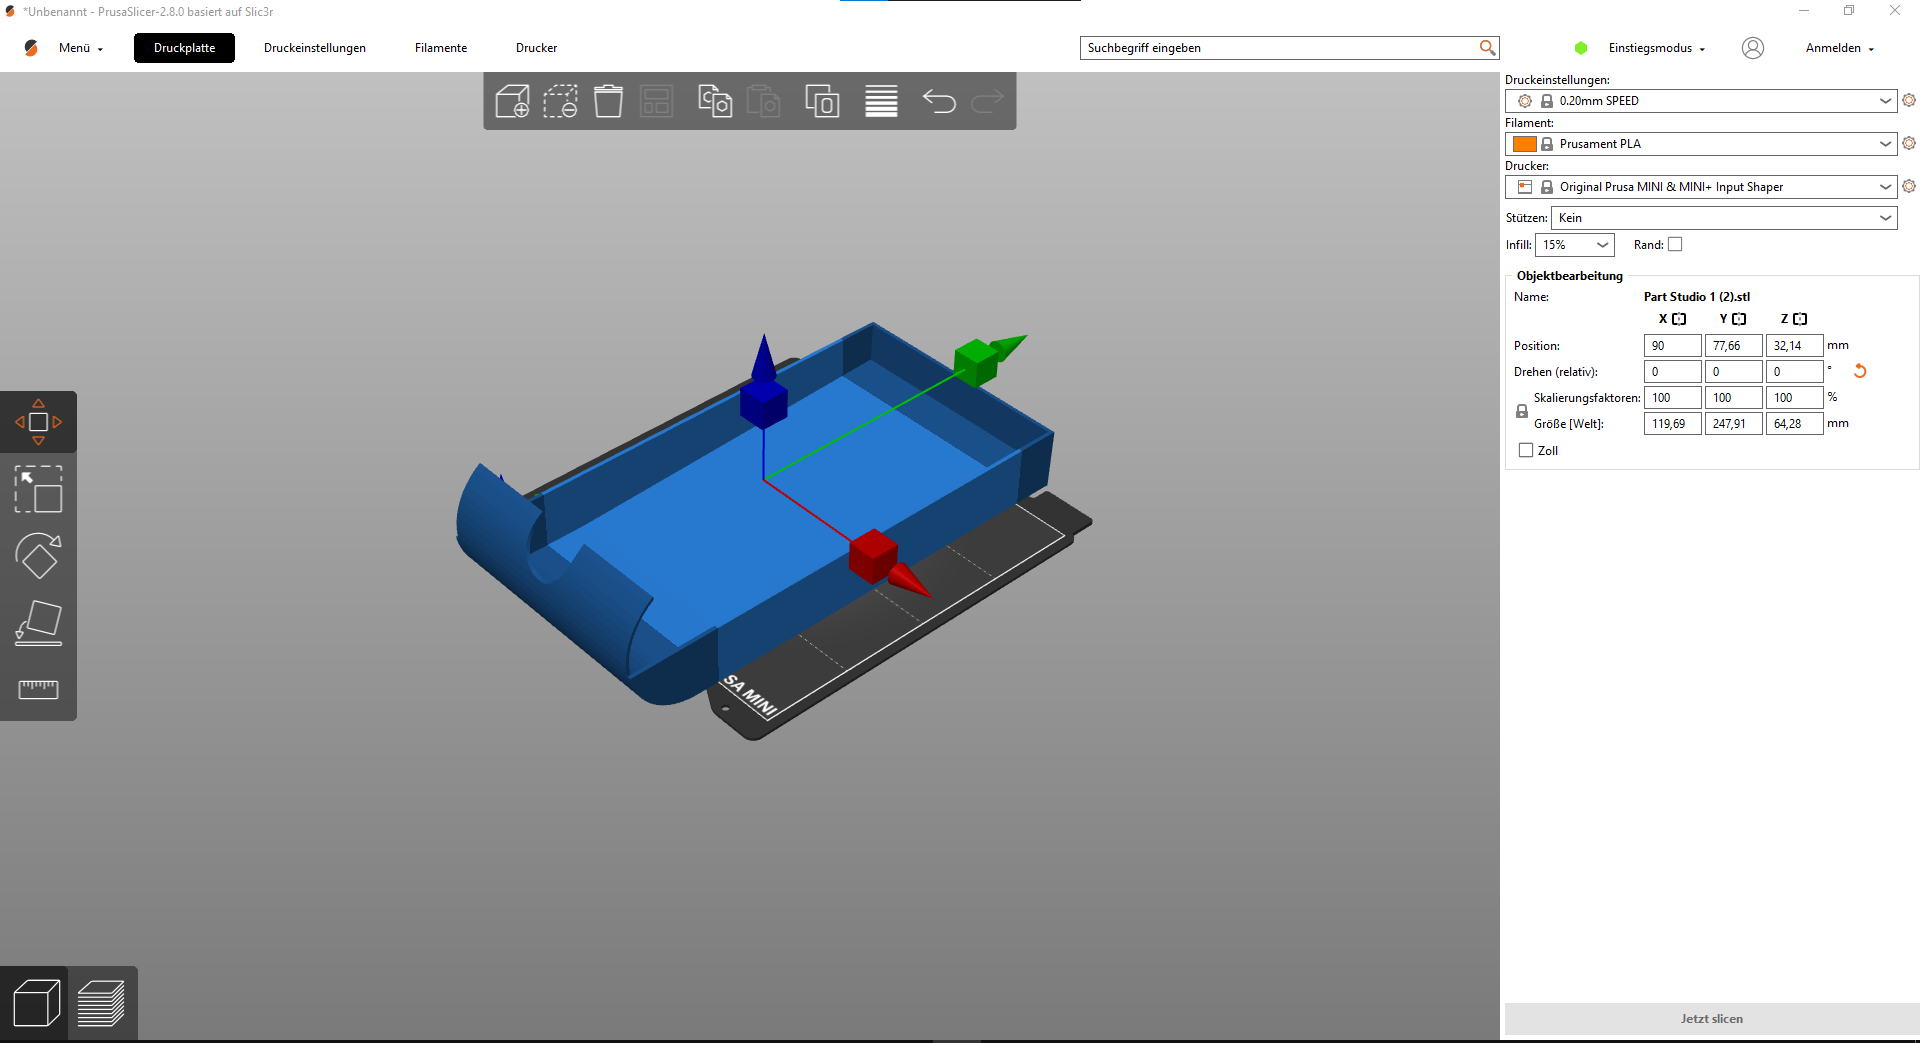The image size is (1920, 1043).
Task: Click the Delete all trash icon
Action: coord(608,101)
